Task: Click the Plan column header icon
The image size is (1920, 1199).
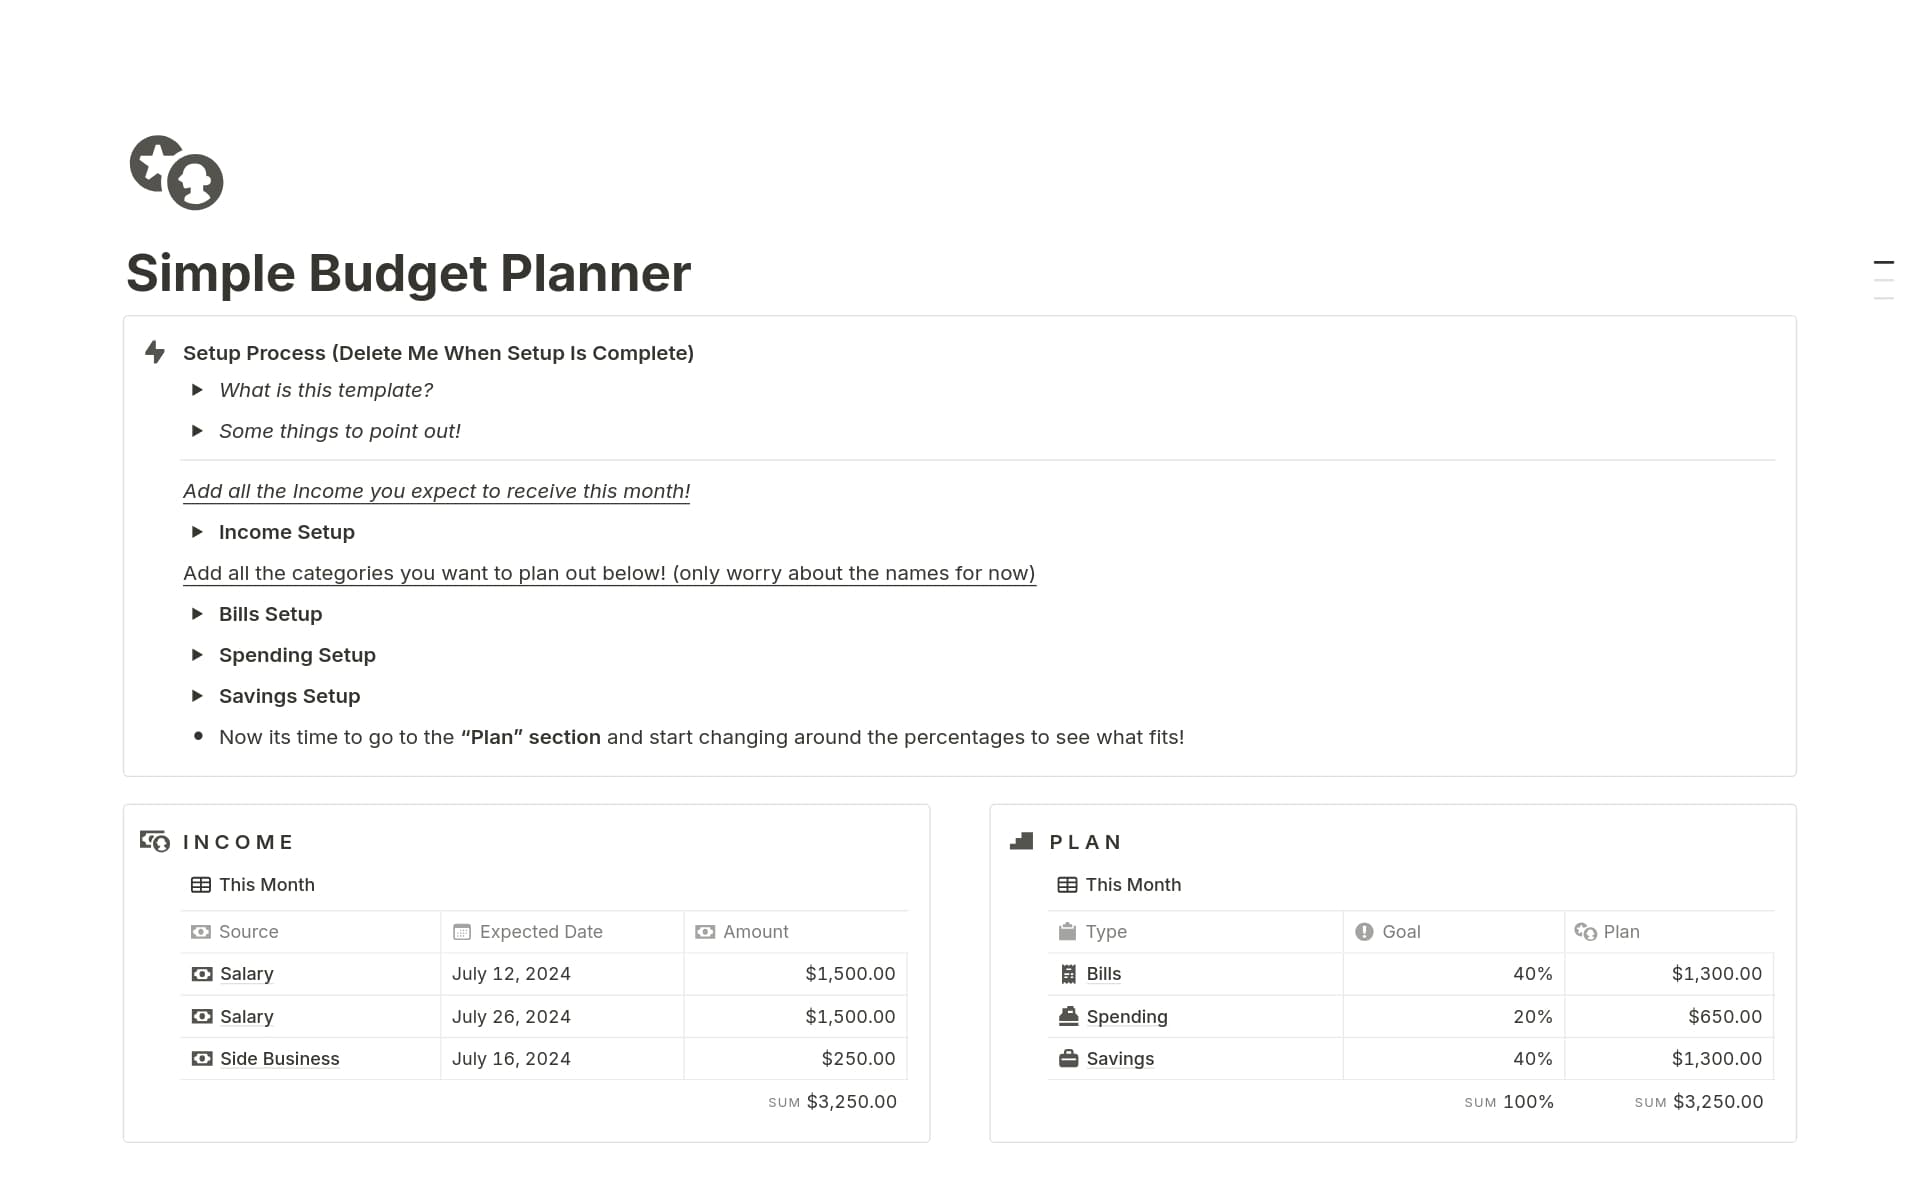Action: 1586,931
